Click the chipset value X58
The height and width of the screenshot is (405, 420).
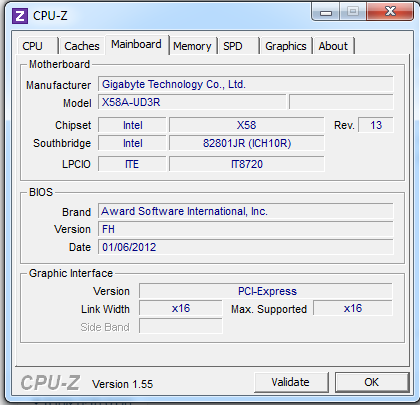point(247,125)
